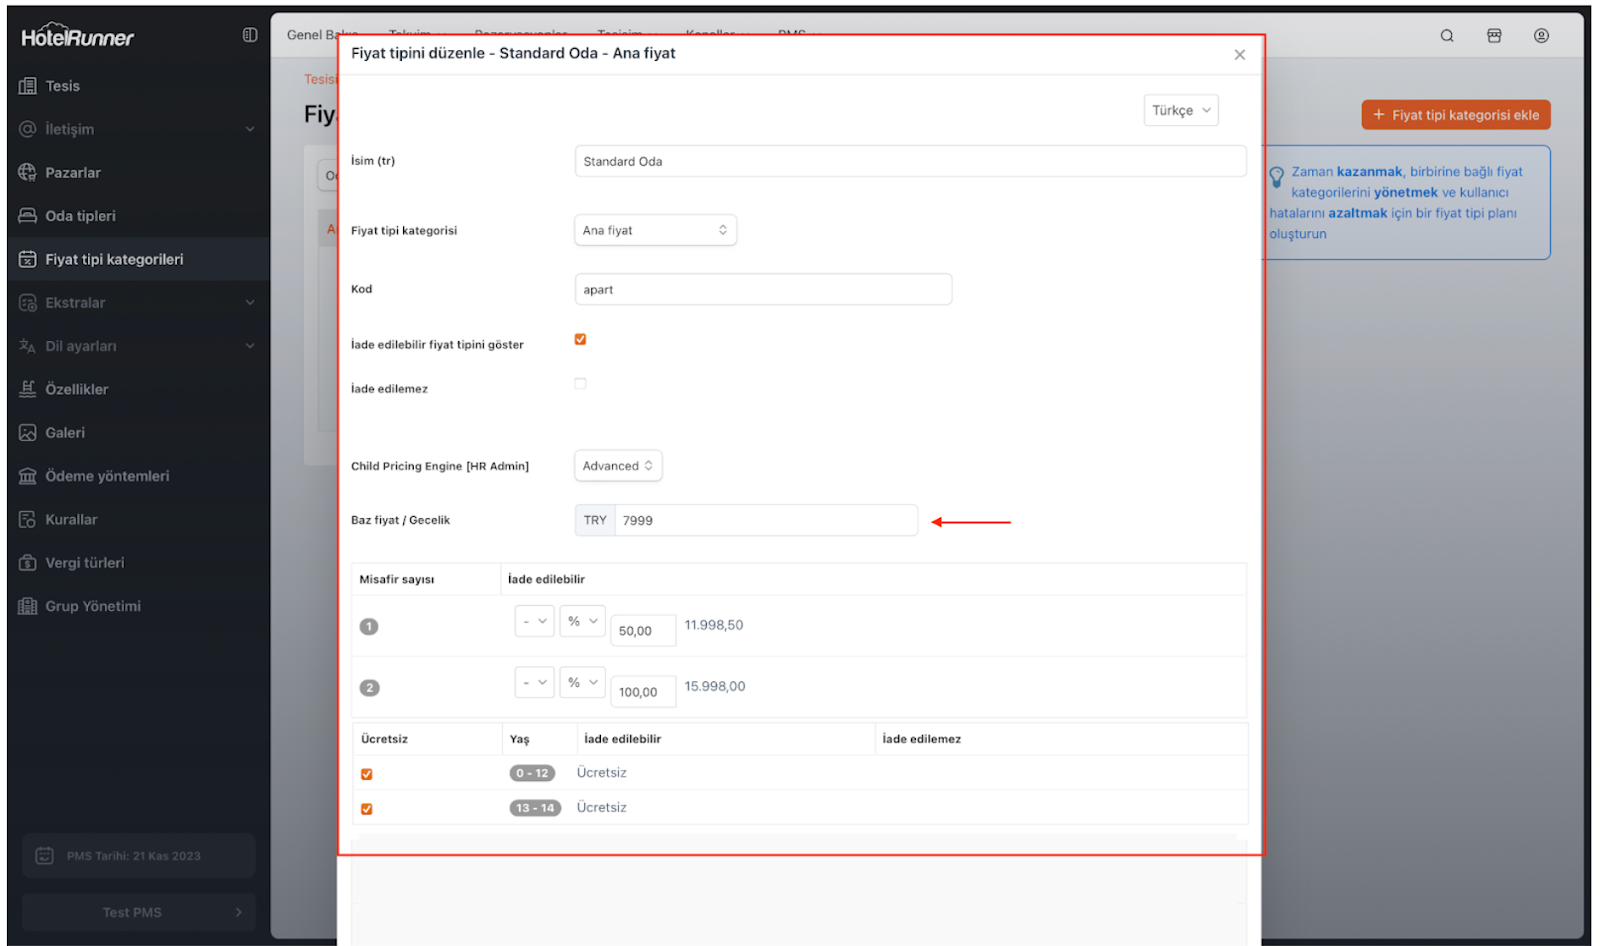Close the Fiyat tipini düzenle dialog
The image size is (1600, 946).
point(1239,55)
